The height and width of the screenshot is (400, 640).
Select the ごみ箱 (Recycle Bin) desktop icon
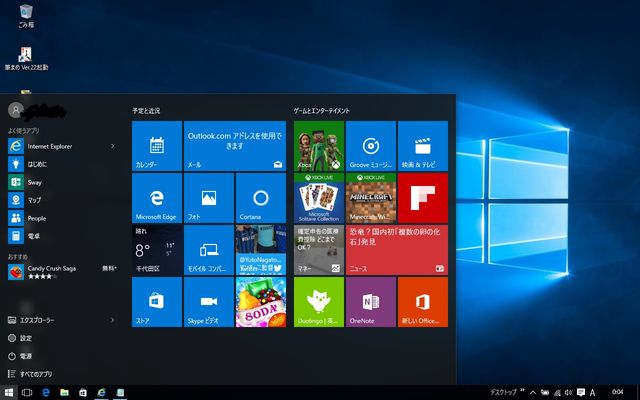click(x=26, y=16)
